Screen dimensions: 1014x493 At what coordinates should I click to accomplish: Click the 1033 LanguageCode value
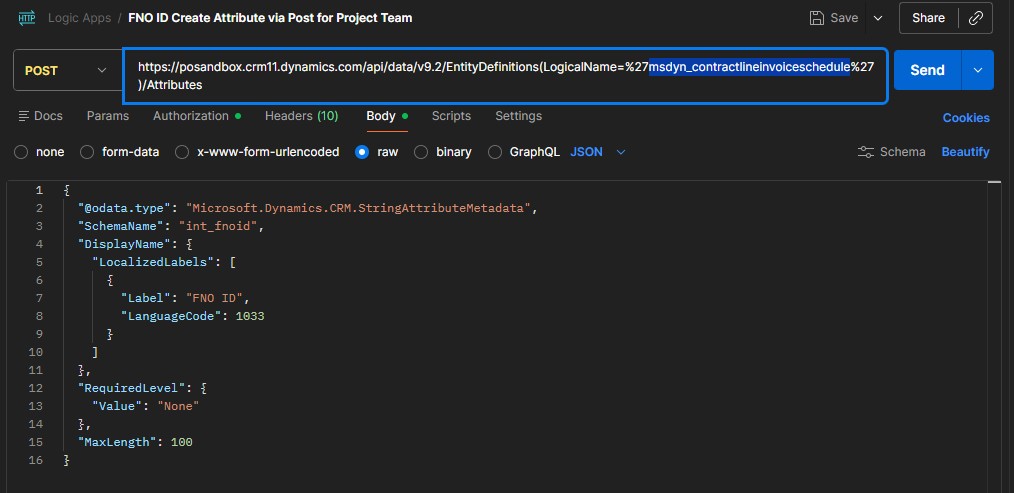pos(250,316)
